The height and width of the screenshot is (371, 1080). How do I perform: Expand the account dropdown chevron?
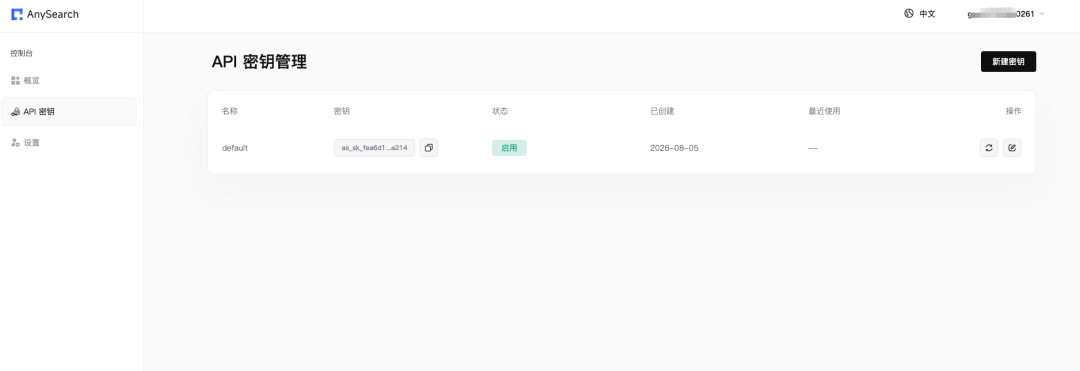(x=1041, y=14)
